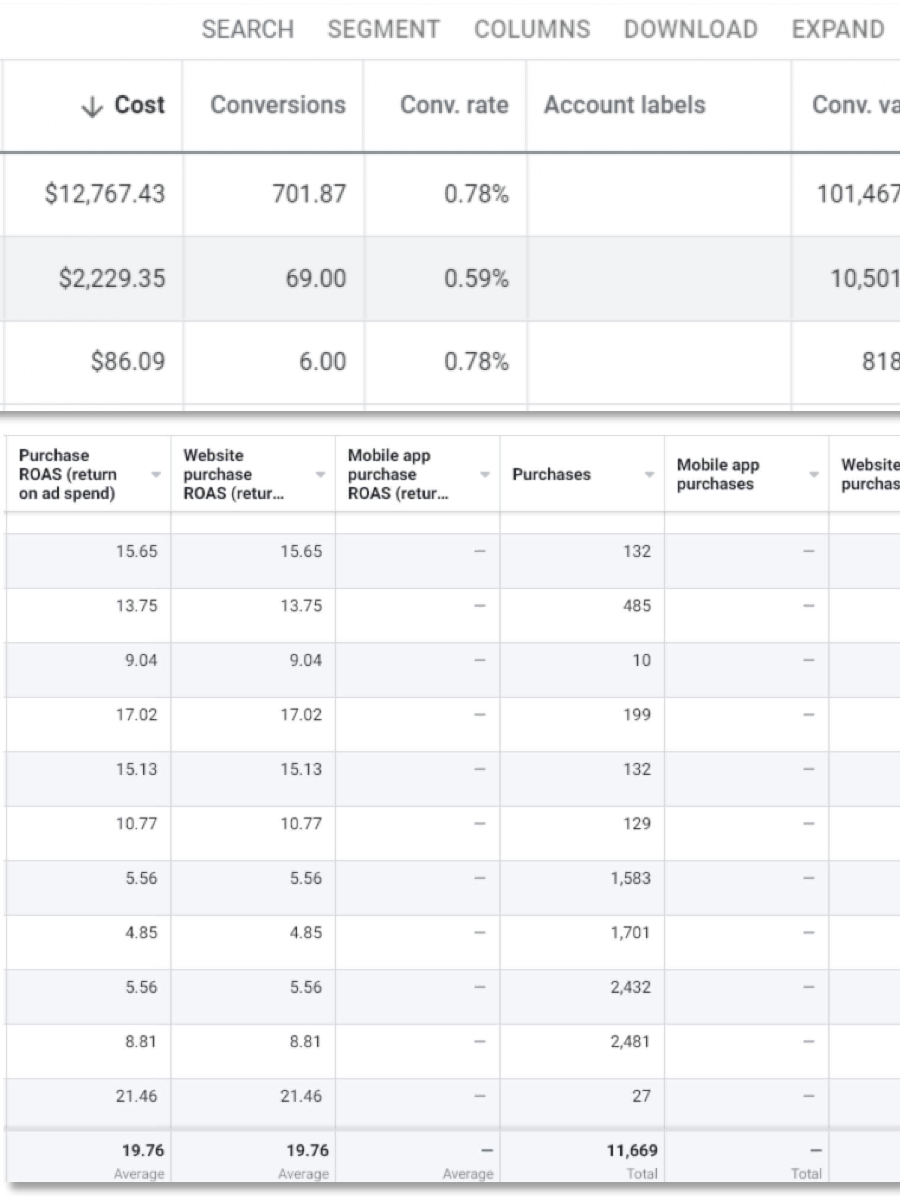
Task: Open the SEARCH toolbar option
Action: click(248, 30)
